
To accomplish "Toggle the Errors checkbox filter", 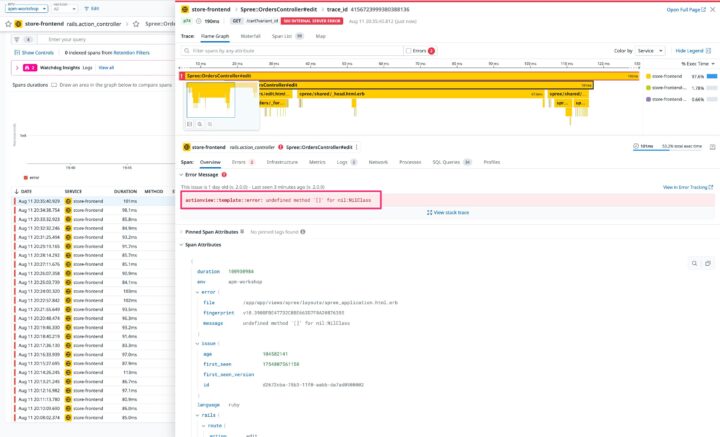I will tap(408, 51).
